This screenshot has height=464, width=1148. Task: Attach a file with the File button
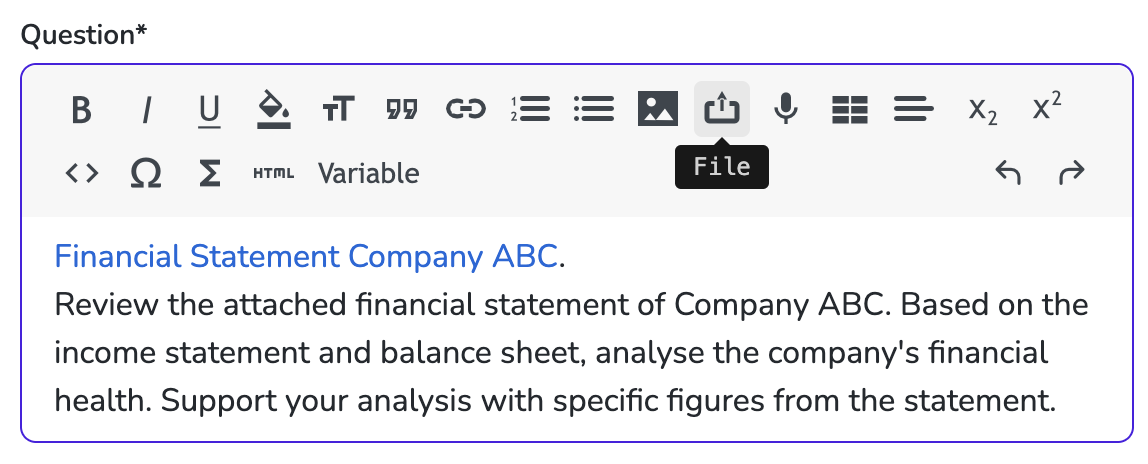click(x=722, y=108)
